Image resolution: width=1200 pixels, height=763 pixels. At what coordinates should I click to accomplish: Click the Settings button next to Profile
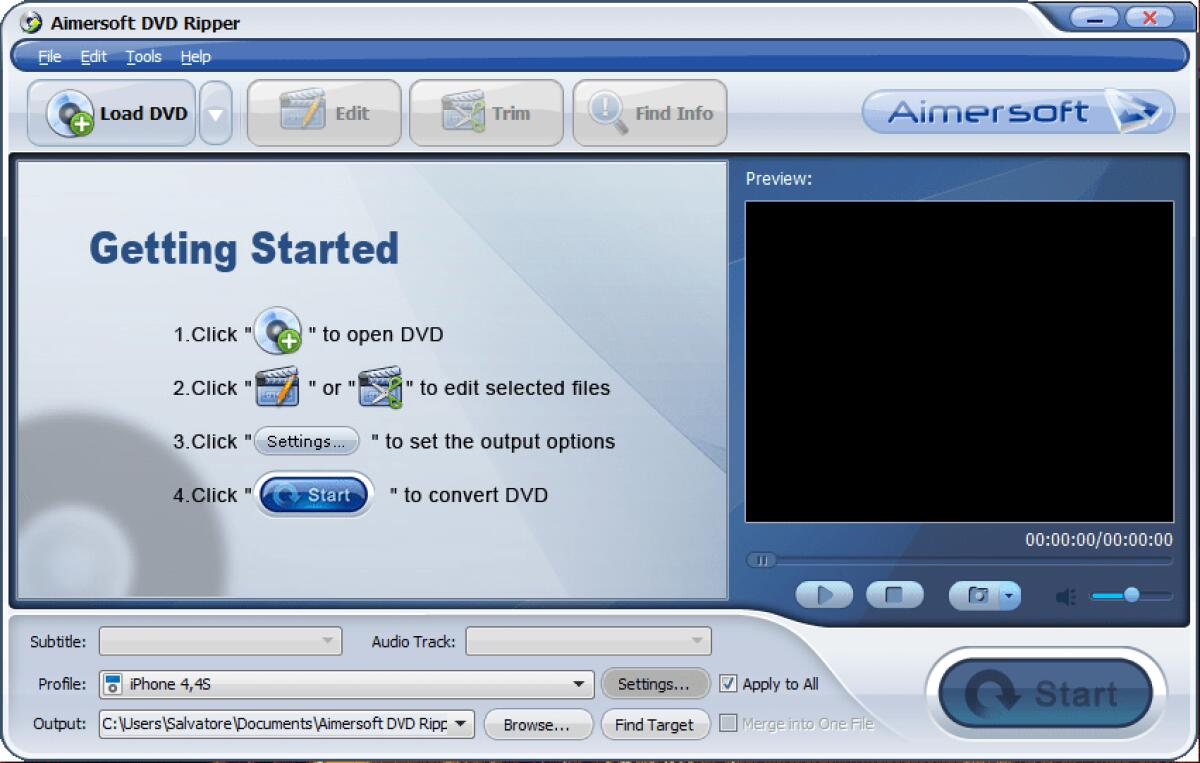pos(655,684)
